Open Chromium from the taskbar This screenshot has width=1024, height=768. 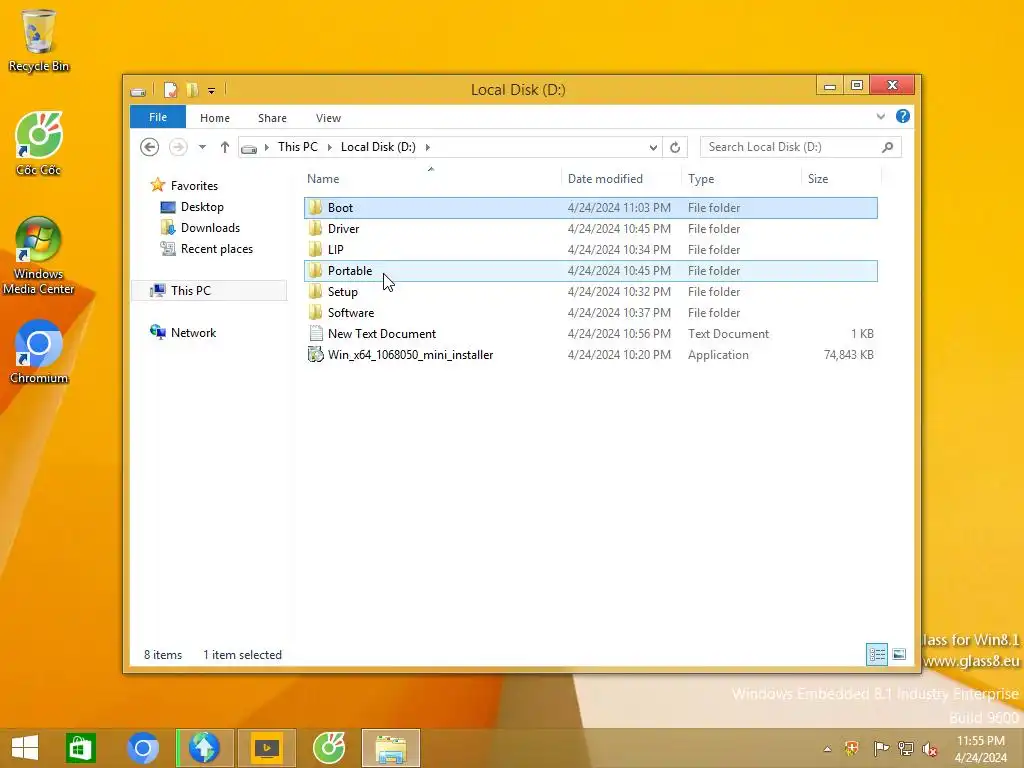coord(142,748)
